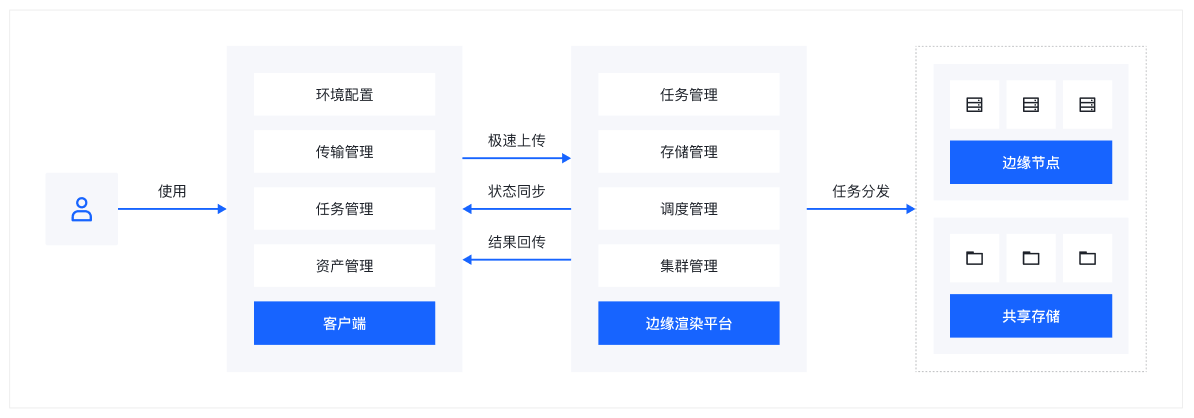
Task: Click the 任务分发 arrow label
Action: tap(861, 191)
